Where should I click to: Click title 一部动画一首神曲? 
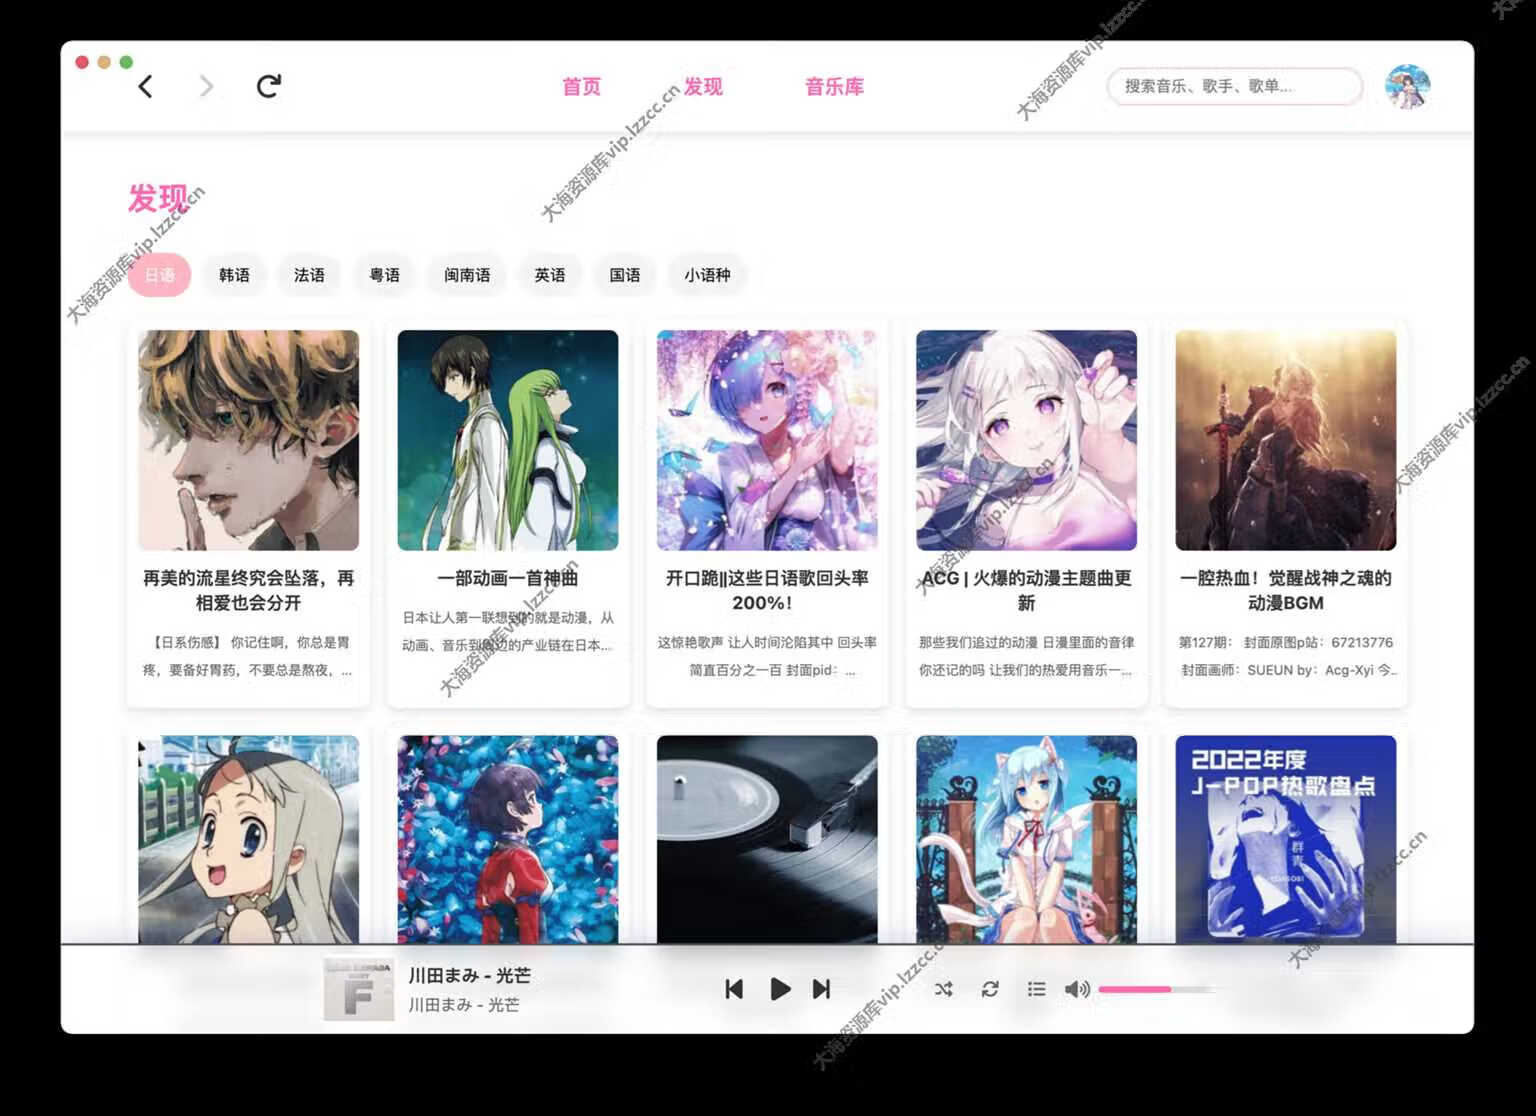508,578
